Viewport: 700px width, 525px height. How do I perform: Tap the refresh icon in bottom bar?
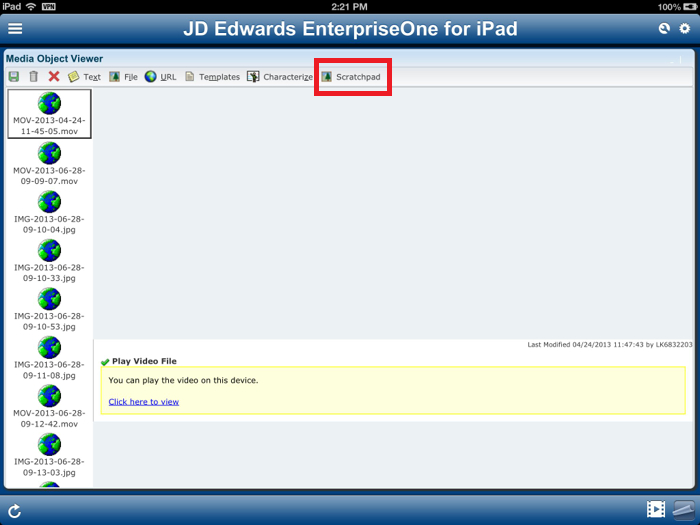click(x=15, y=511)
